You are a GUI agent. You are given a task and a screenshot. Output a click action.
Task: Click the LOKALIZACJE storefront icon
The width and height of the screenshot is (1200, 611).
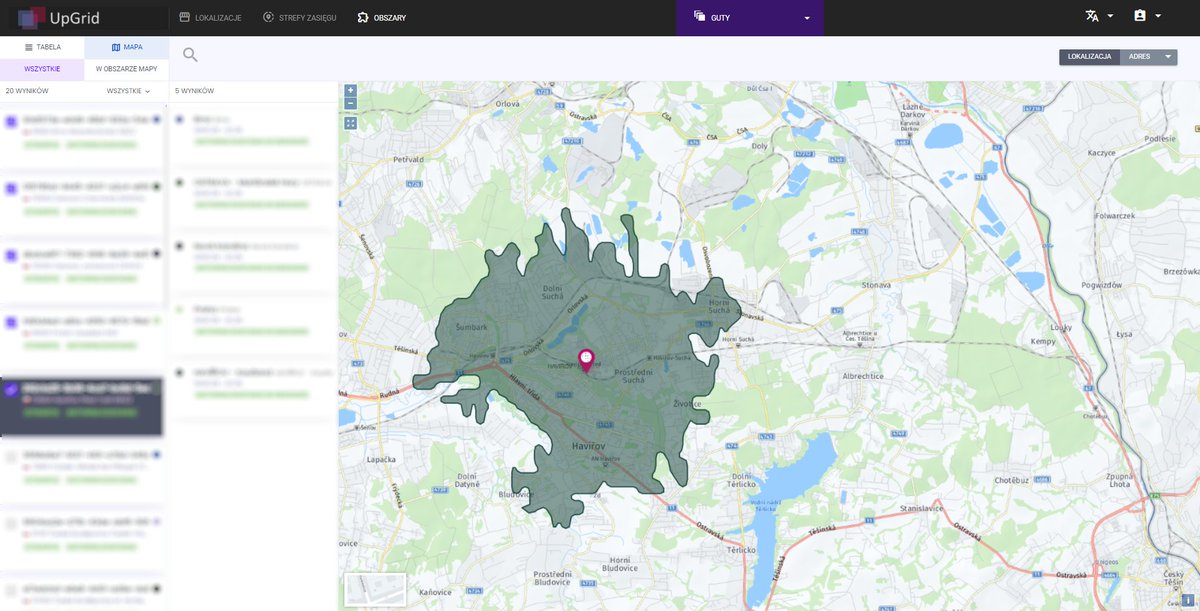[x=184, y=17]
